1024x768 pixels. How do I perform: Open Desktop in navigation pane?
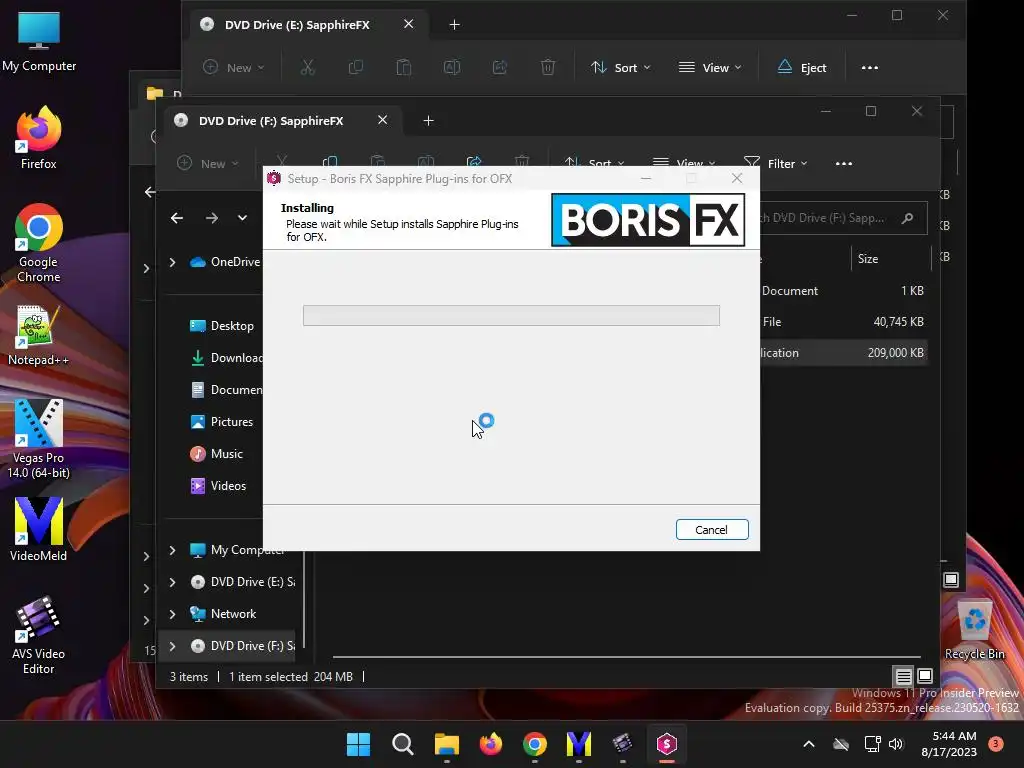221,326
